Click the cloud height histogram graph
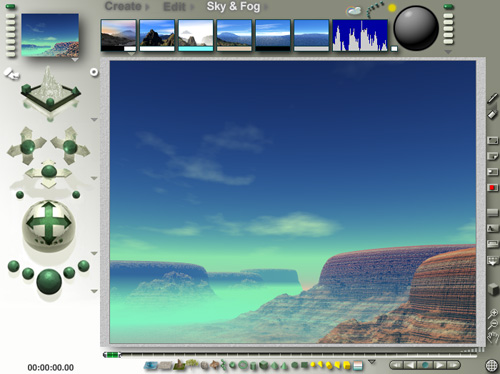 pyautogui.click(x=360, y=35)
